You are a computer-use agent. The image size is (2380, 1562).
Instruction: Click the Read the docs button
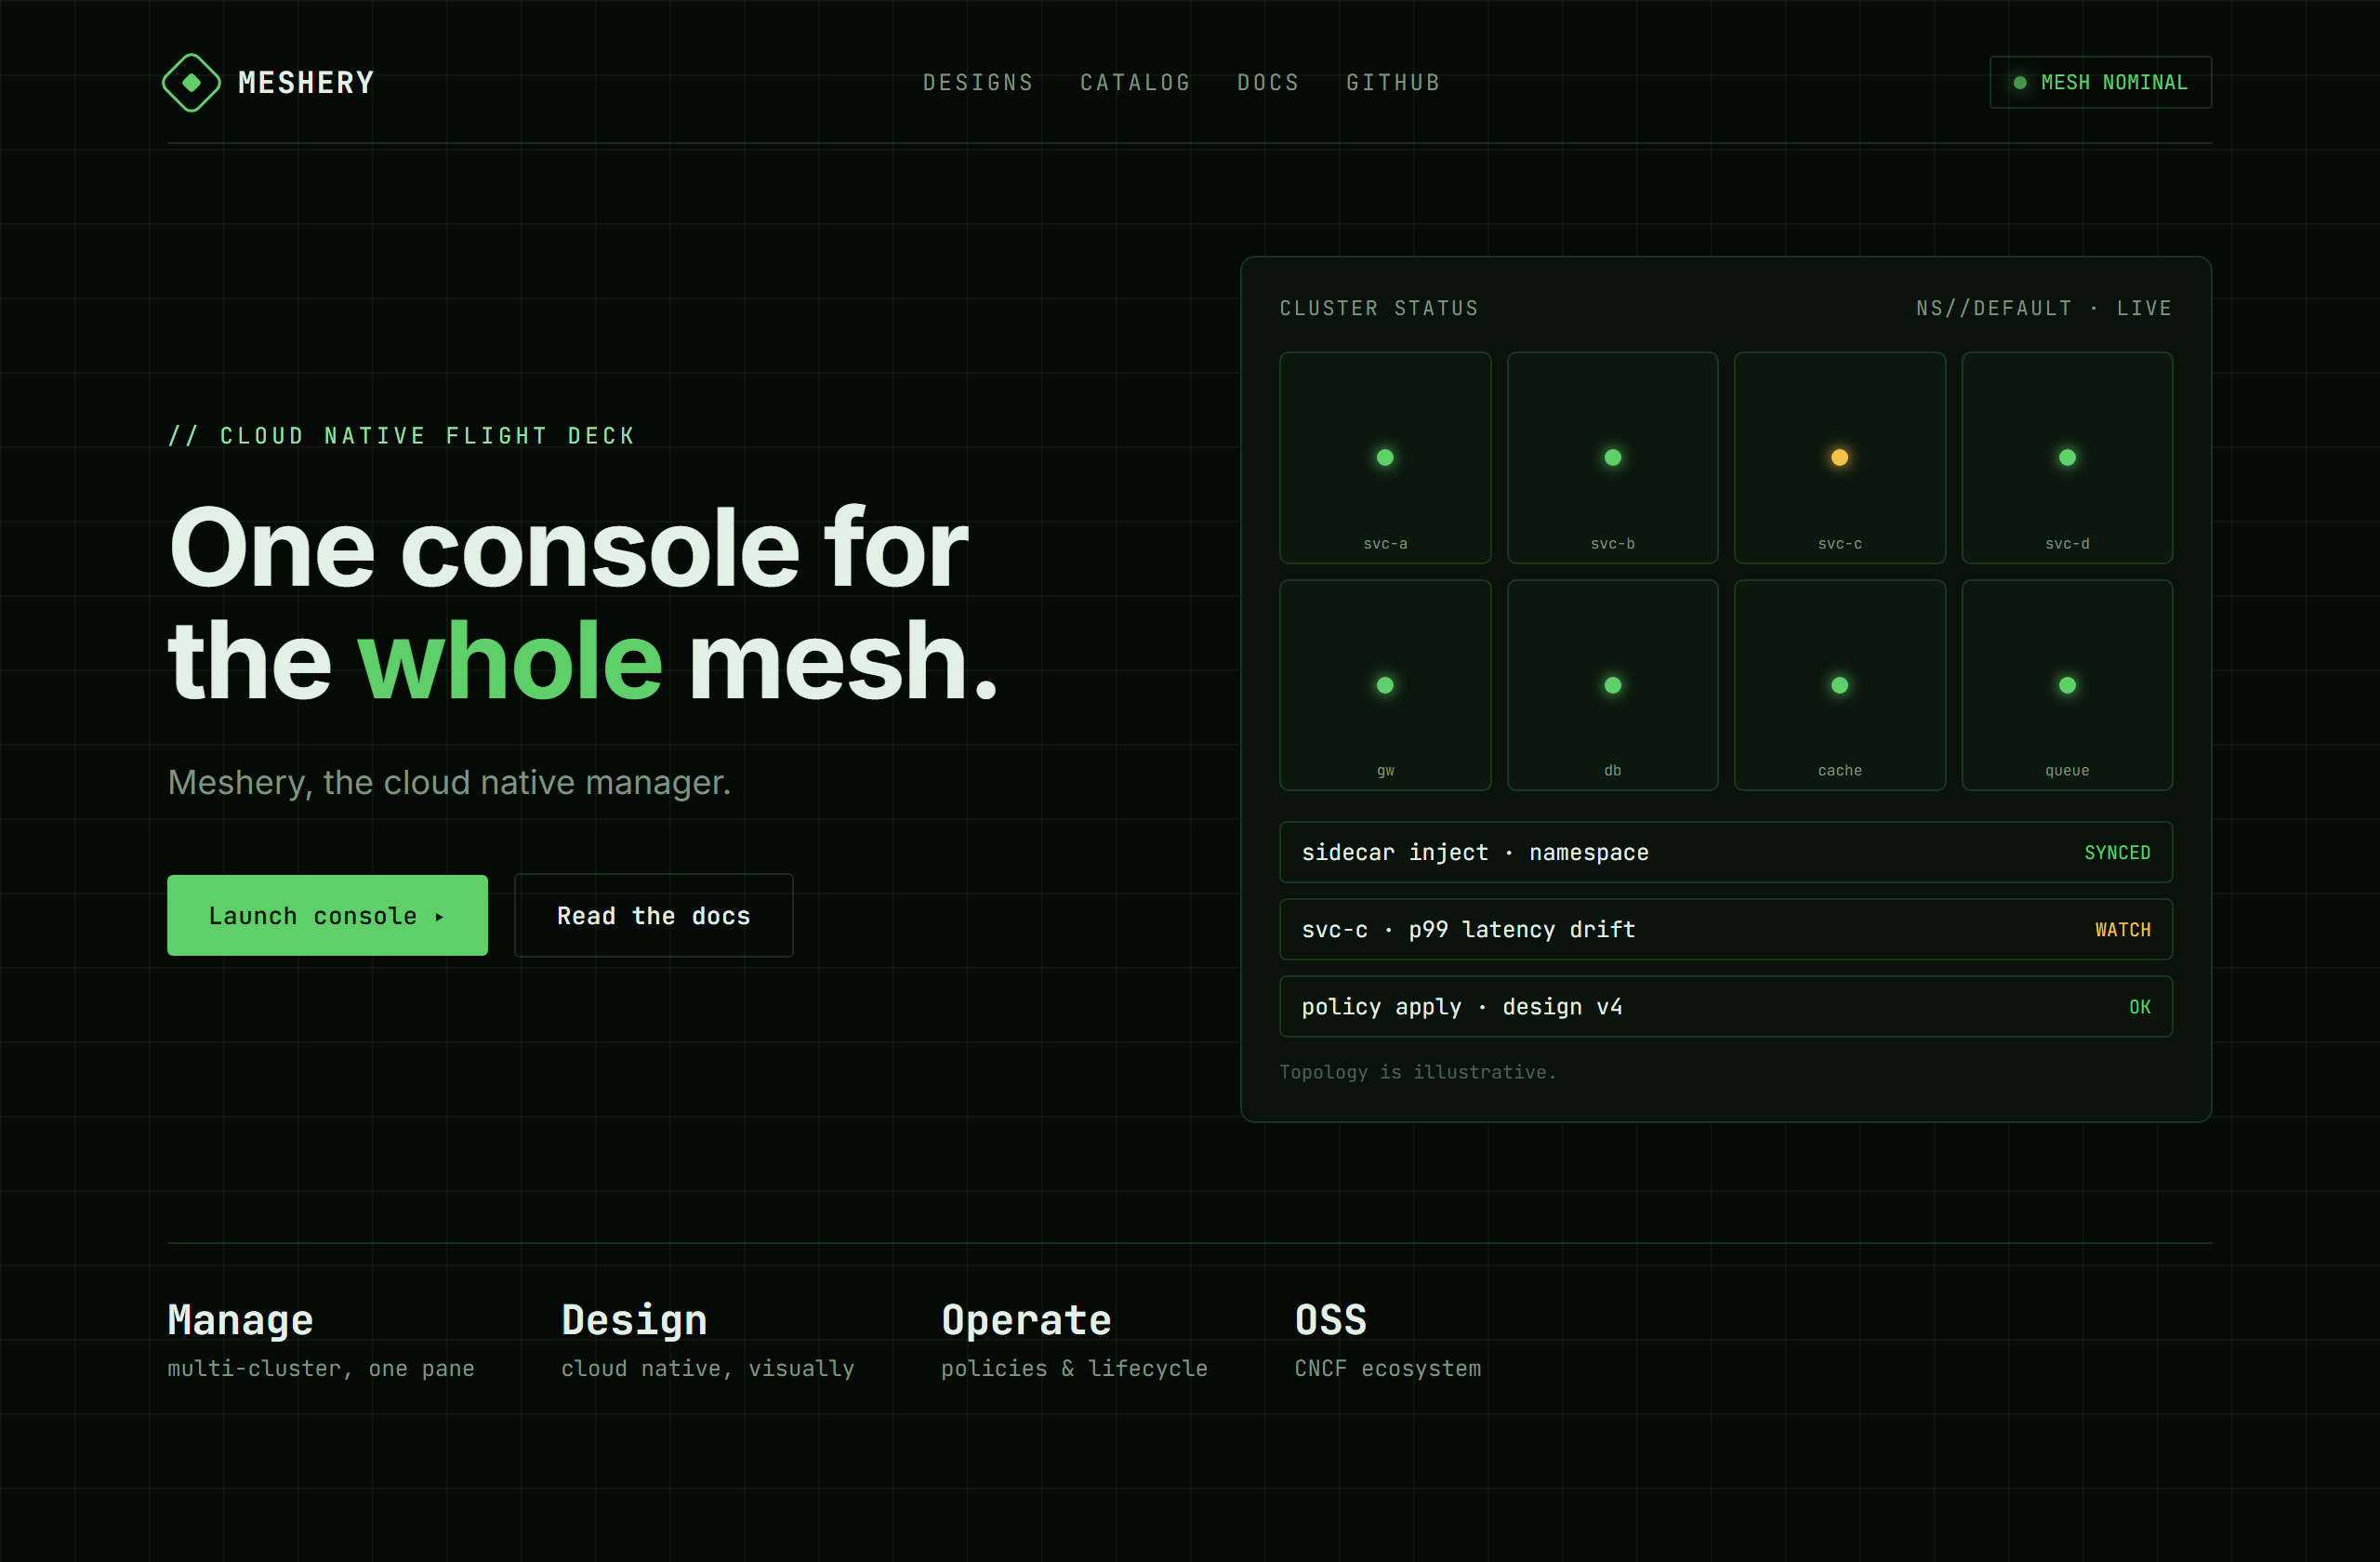tap(653, 915)
